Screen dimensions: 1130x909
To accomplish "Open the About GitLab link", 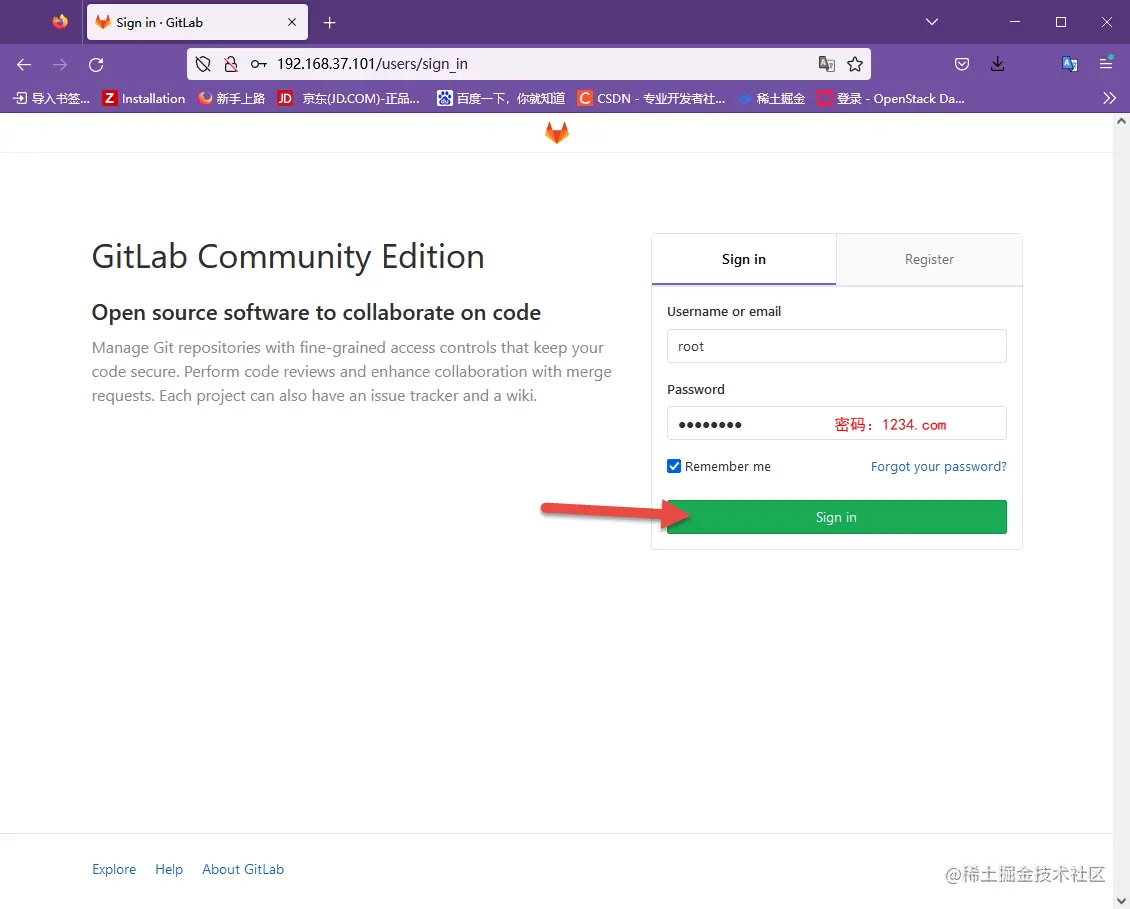I will pos(243,869).
